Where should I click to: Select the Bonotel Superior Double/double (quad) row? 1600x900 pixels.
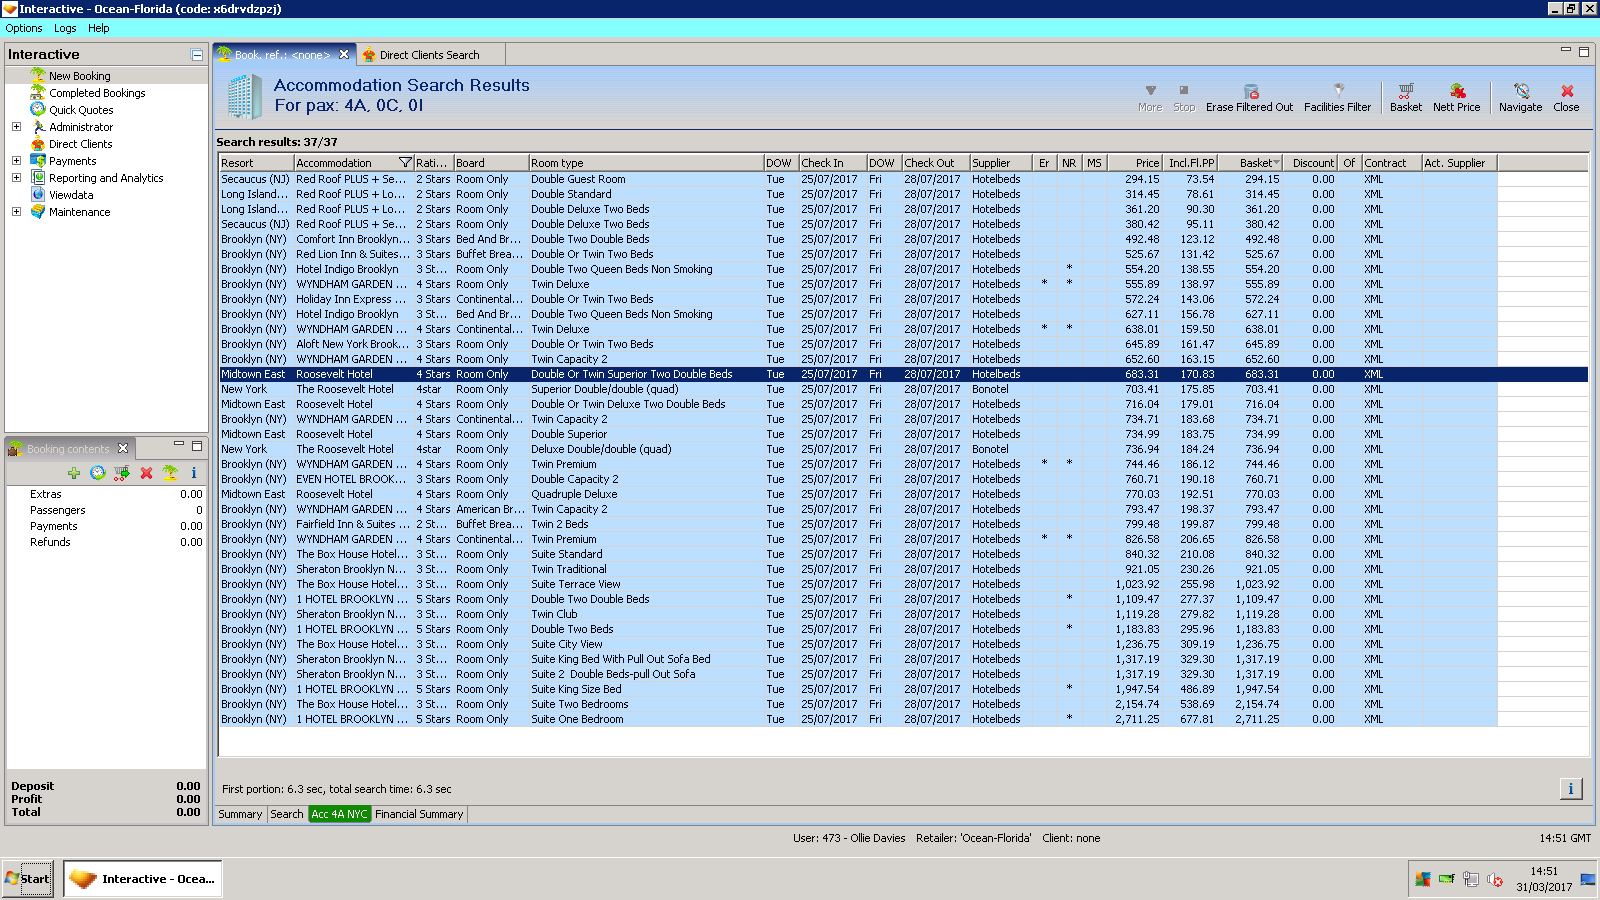click(x=604, y=389)
